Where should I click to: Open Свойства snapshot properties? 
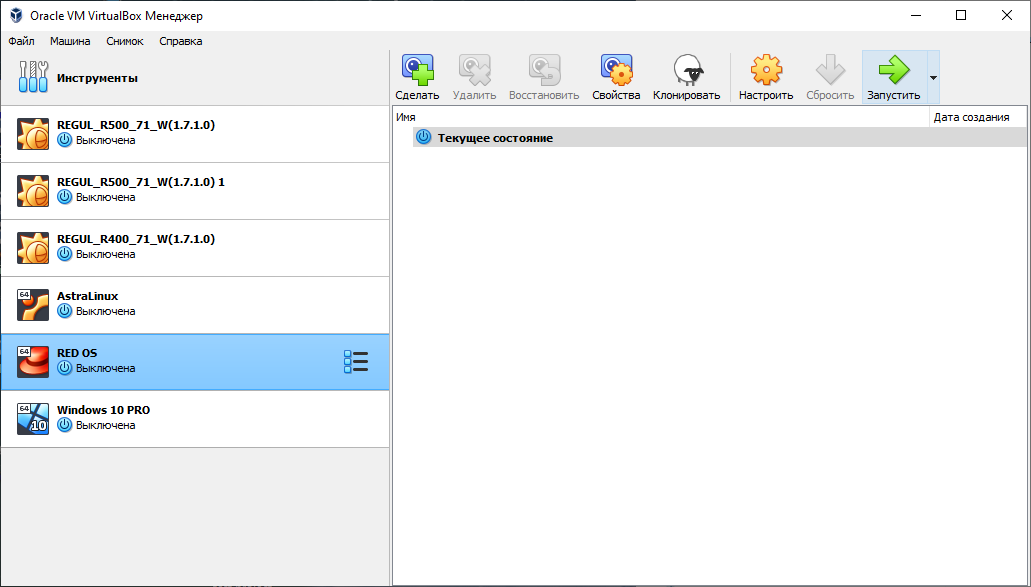tap(616, 70)
